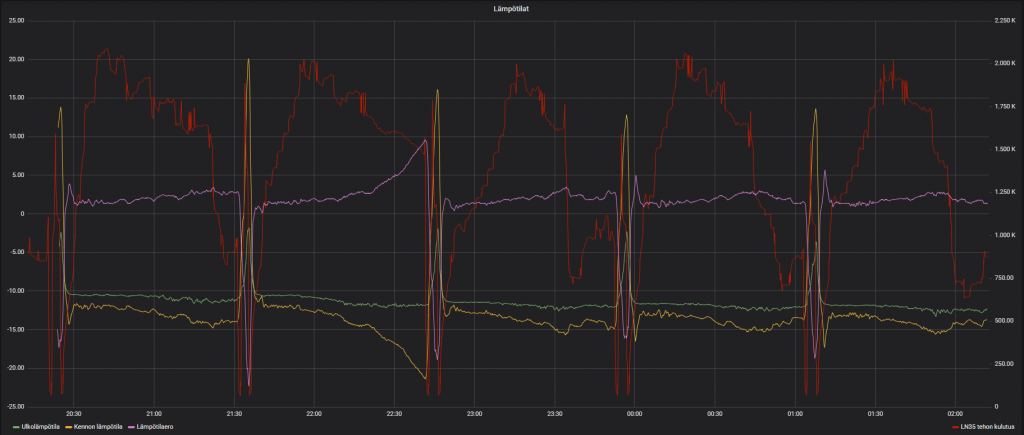
Task: Toggle the Lämpötilaero series label
Action: 156,426
